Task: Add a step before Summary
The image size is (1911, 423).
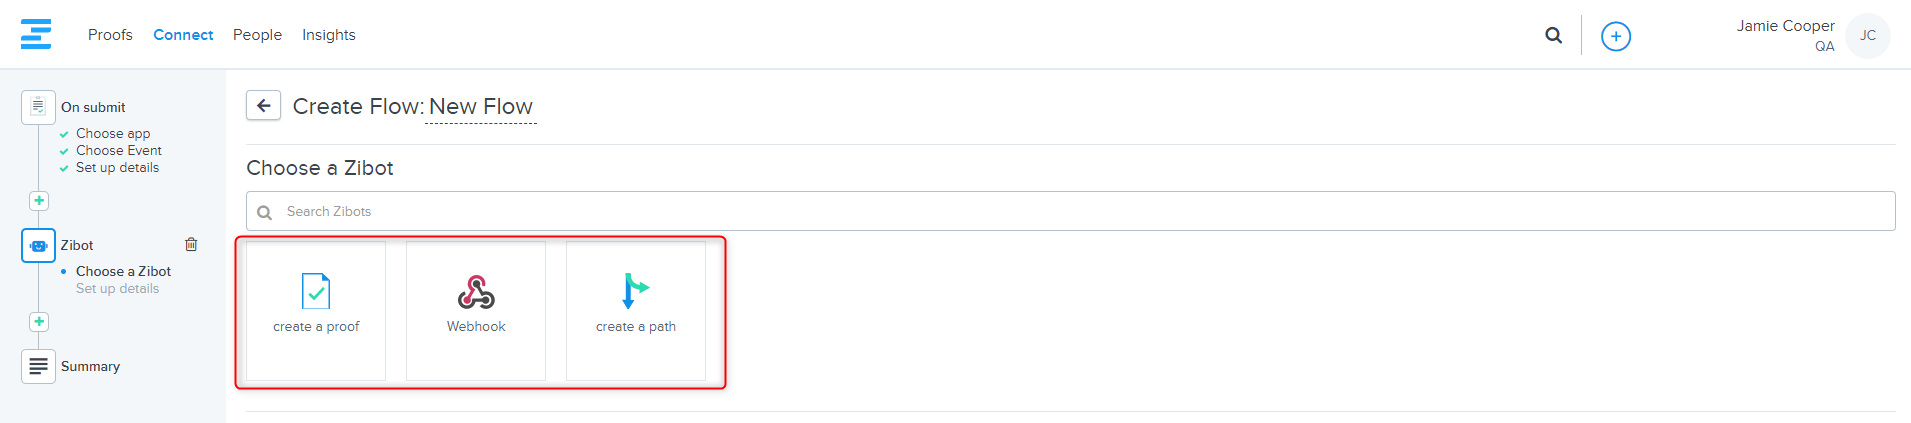Action: click(39, 322)
